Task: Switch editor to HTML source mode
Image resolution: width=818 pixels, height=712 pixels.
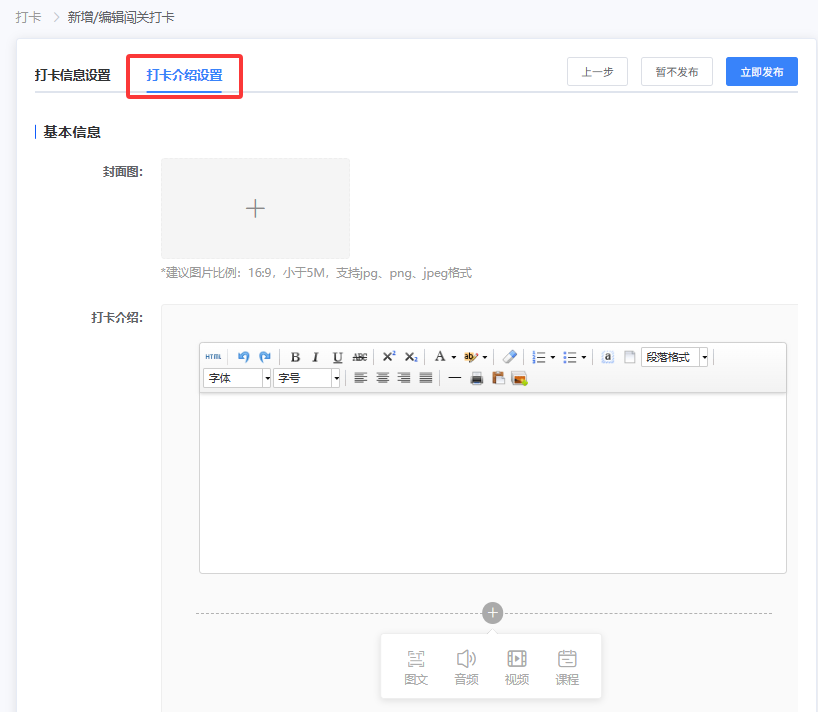Action: [213, 357]
